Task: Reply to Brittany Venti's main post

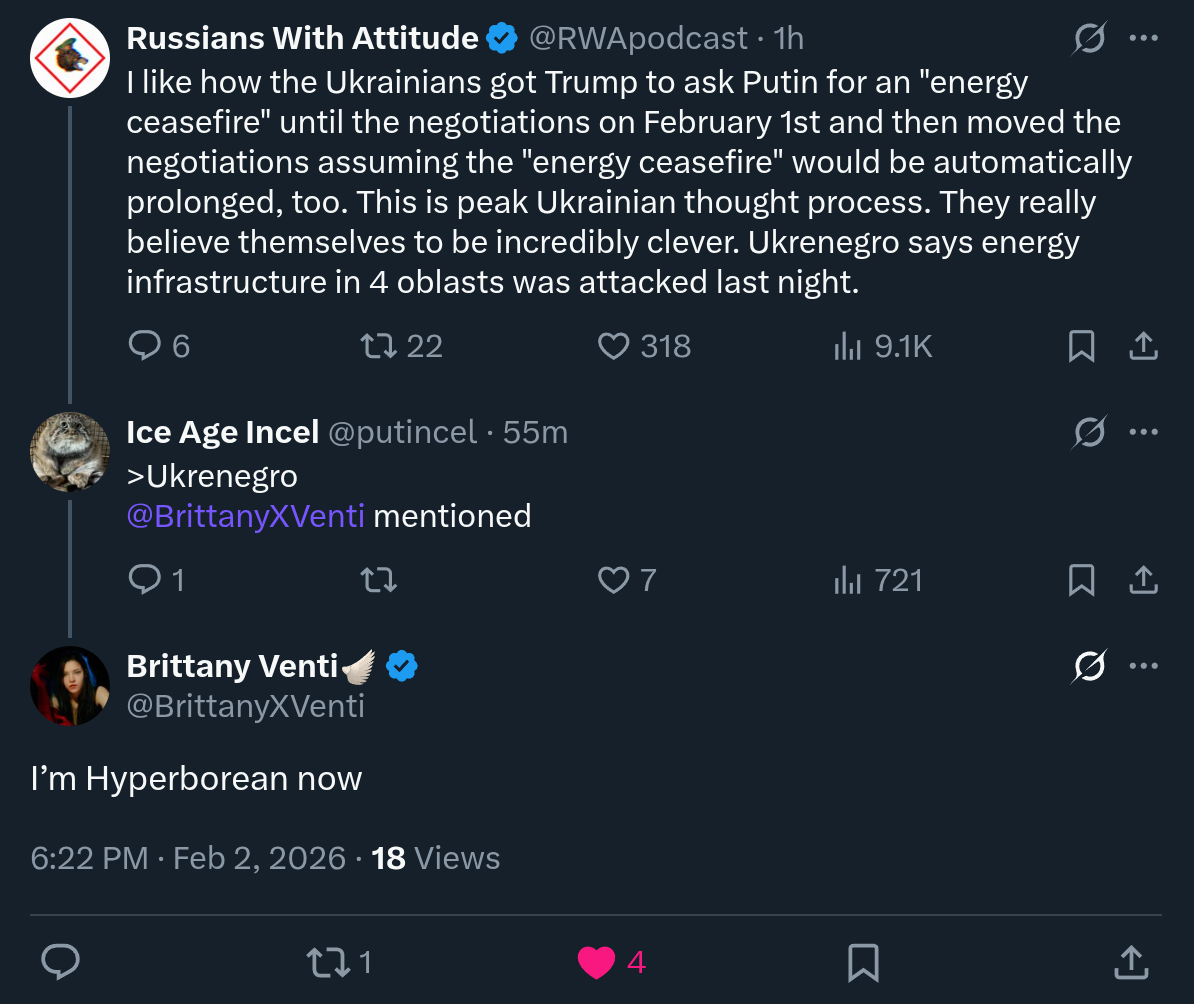Action: (61, 962)
